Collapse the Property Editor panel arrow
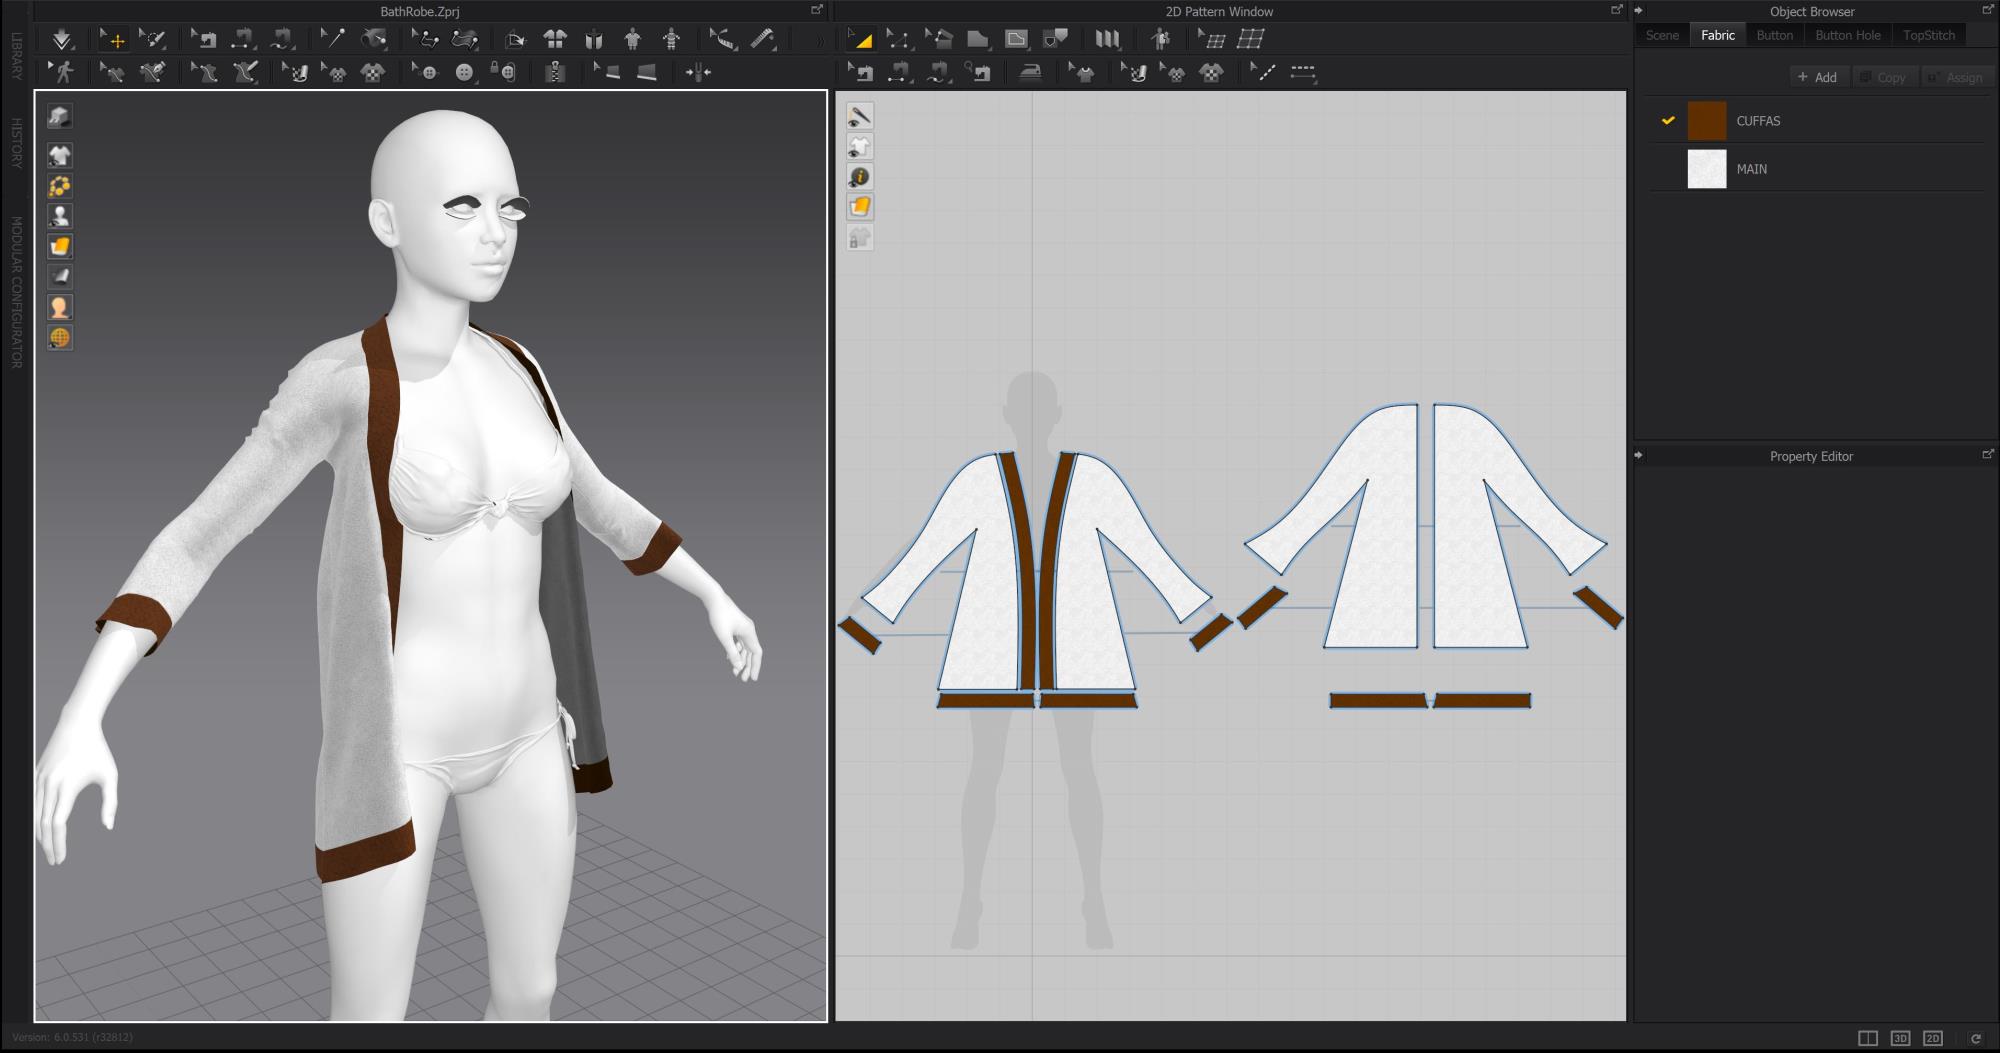2000x1053 pixels. (1639, 455)
